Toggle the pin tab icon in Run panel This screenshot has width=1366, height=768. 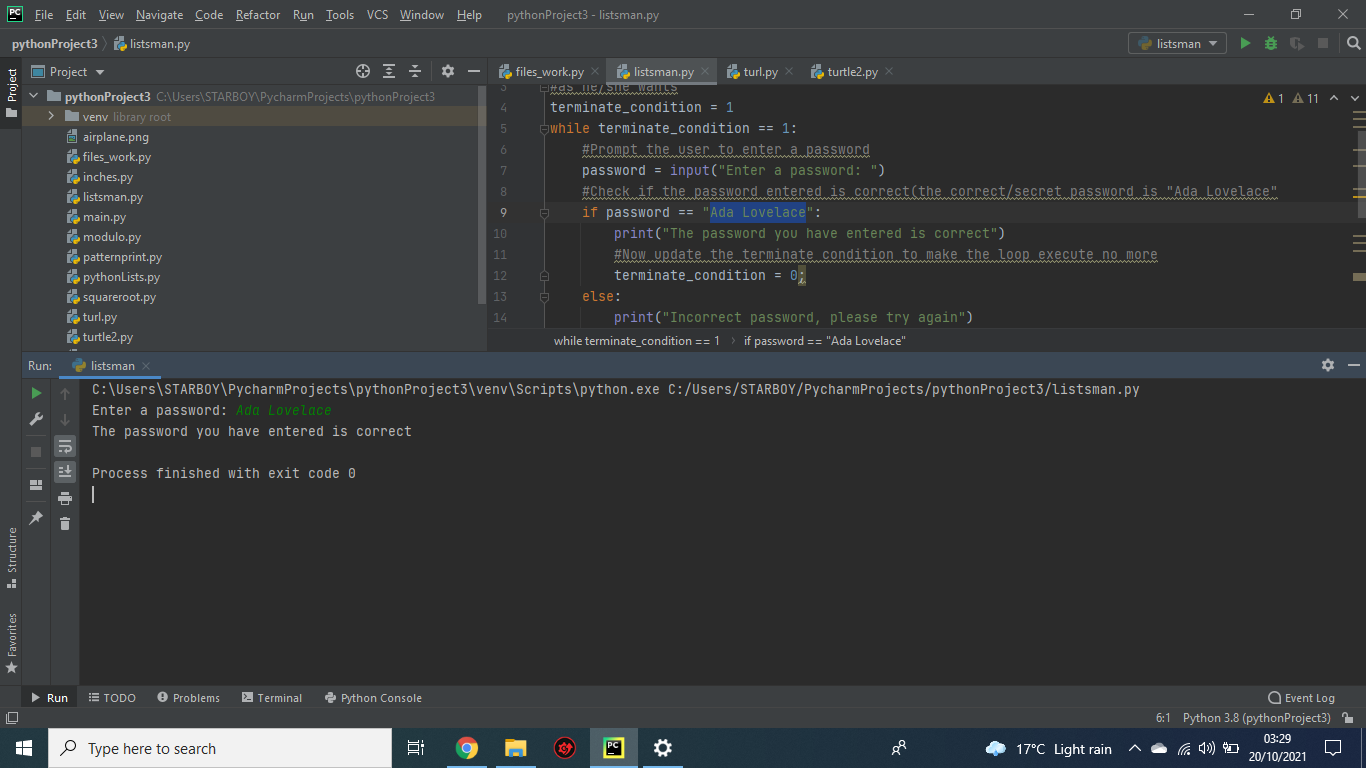click(x=36, y=517)
